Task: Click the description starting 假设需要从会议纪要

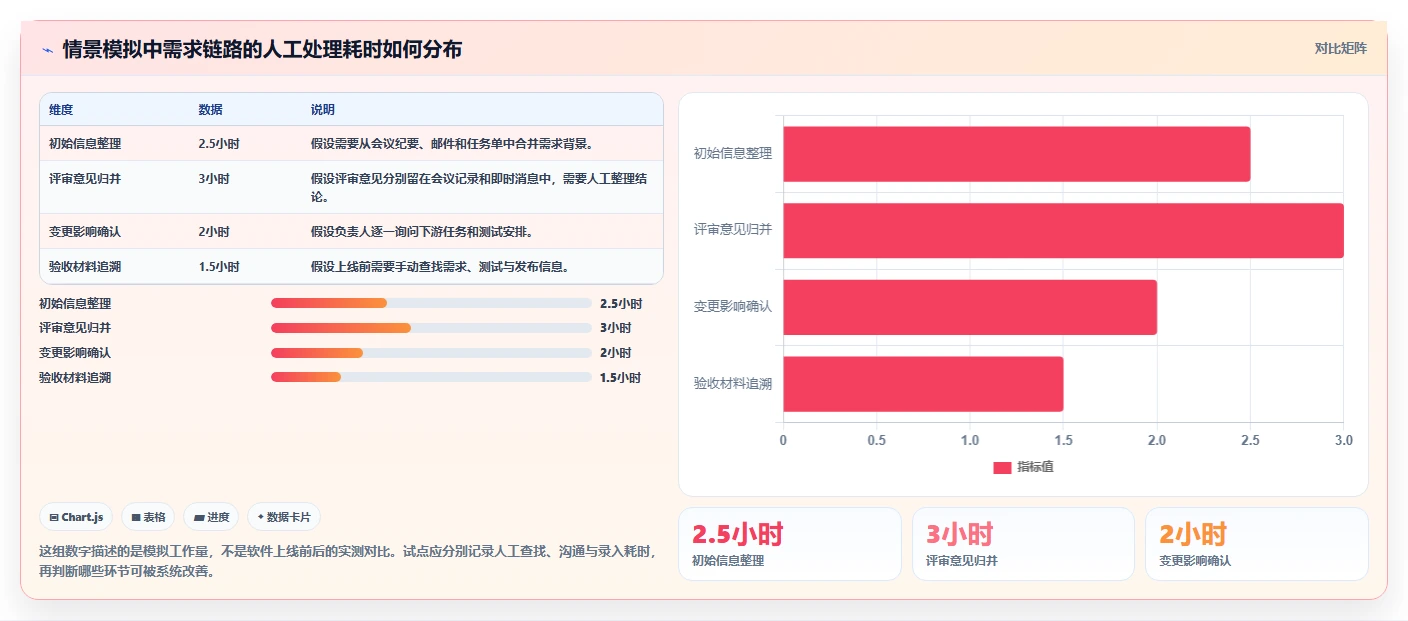Action: click(x=453, y=144)
